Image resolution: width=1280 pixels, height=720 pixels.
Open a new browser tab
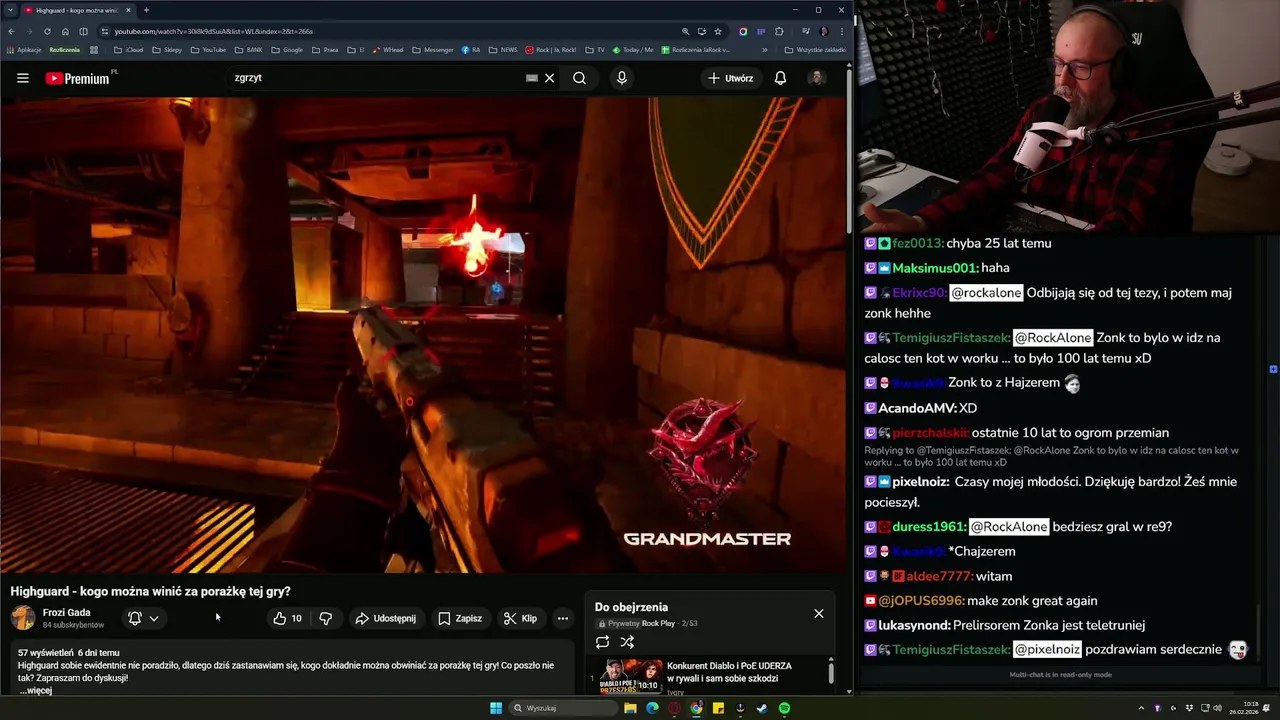[146, 10]
